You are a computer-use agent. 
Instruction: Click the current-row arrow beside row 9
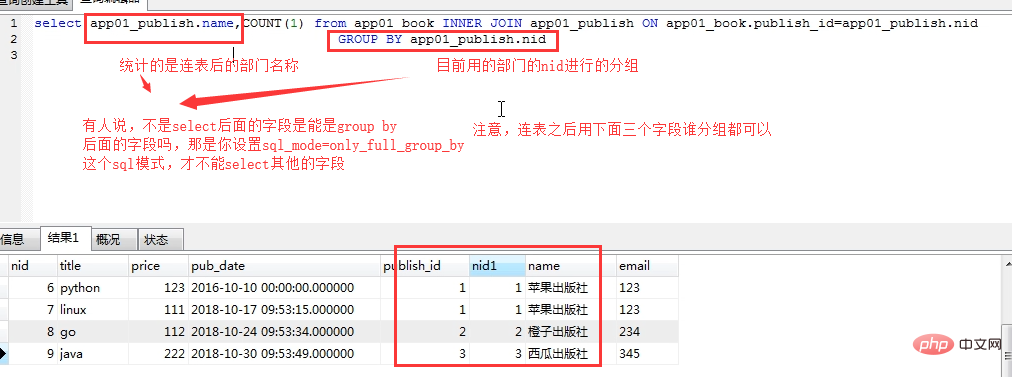pyautogui.click(x=3, y=354)
